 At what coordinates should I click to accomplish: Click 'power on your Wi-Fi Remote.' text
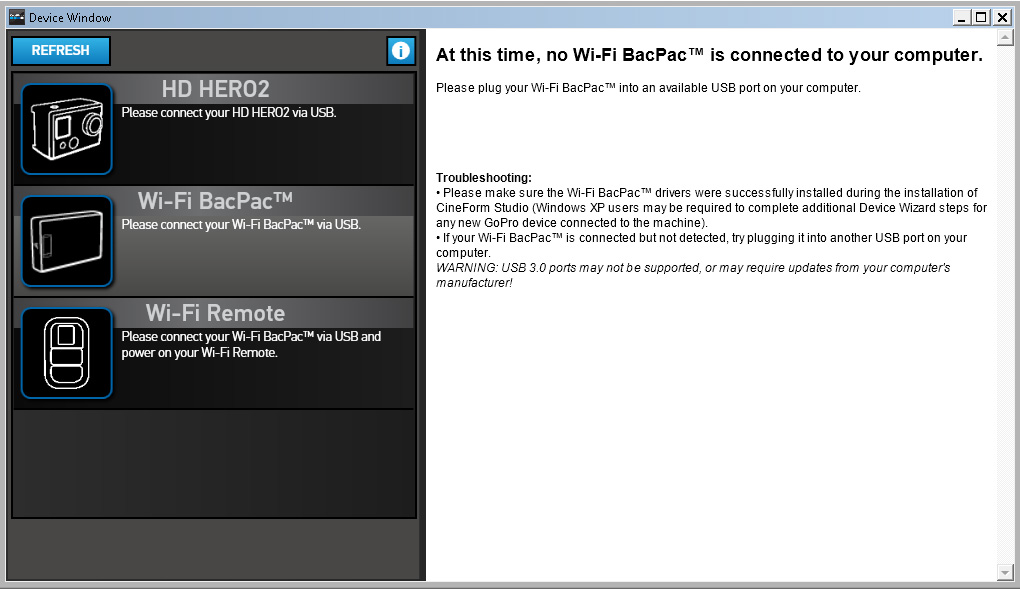(200, 353)
